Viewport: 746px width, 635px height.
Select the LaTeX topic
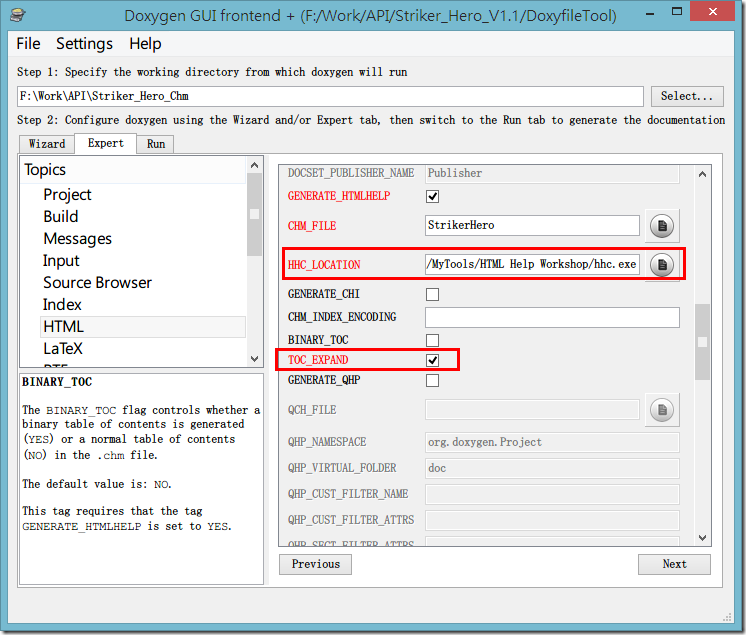coord(63,349)
